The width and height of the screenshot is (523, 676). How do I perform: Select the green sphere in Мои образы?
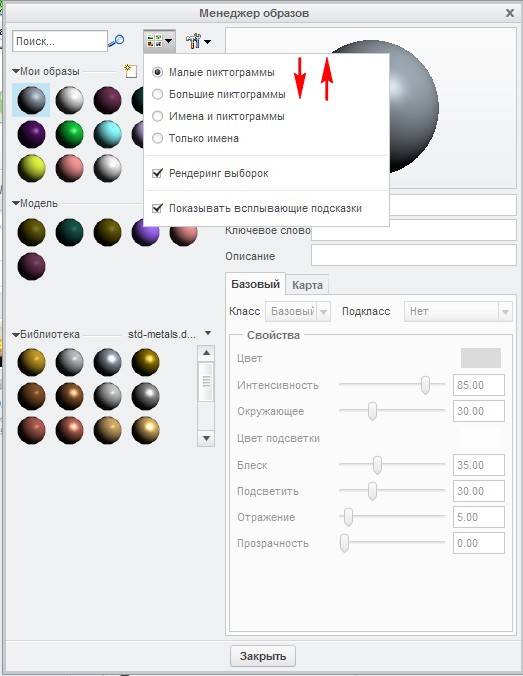pyautogui.click(x=69, y=134)
